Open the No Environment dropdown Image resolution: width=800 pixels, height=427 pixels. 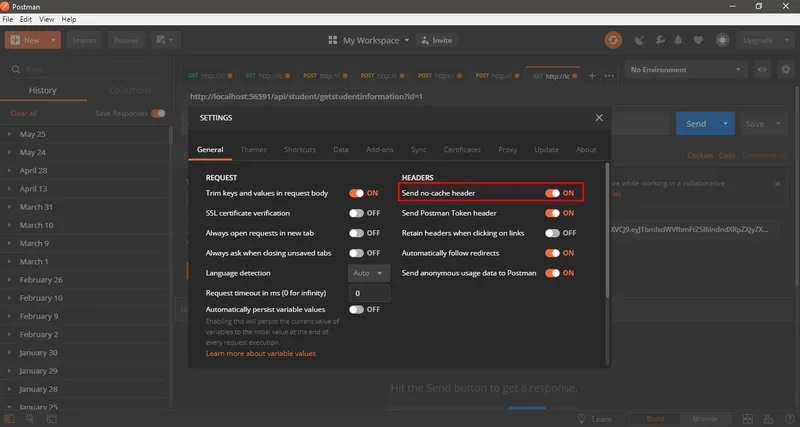(686, 69)
